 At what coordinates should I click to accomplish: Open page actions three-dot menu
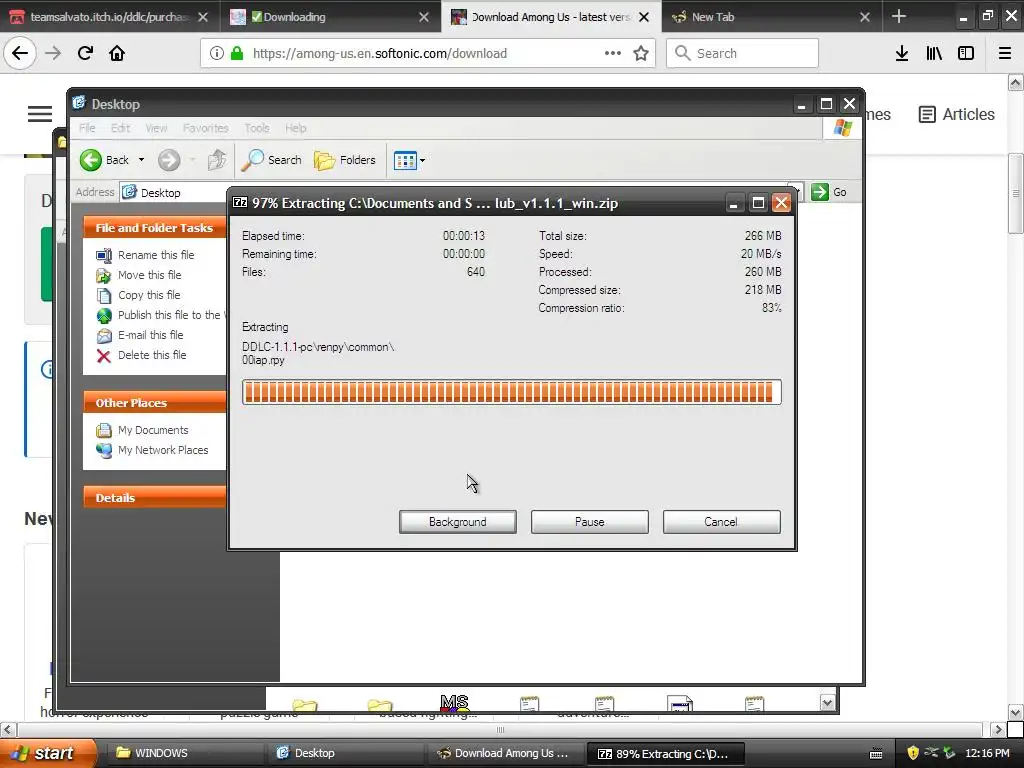coord(613,53)
